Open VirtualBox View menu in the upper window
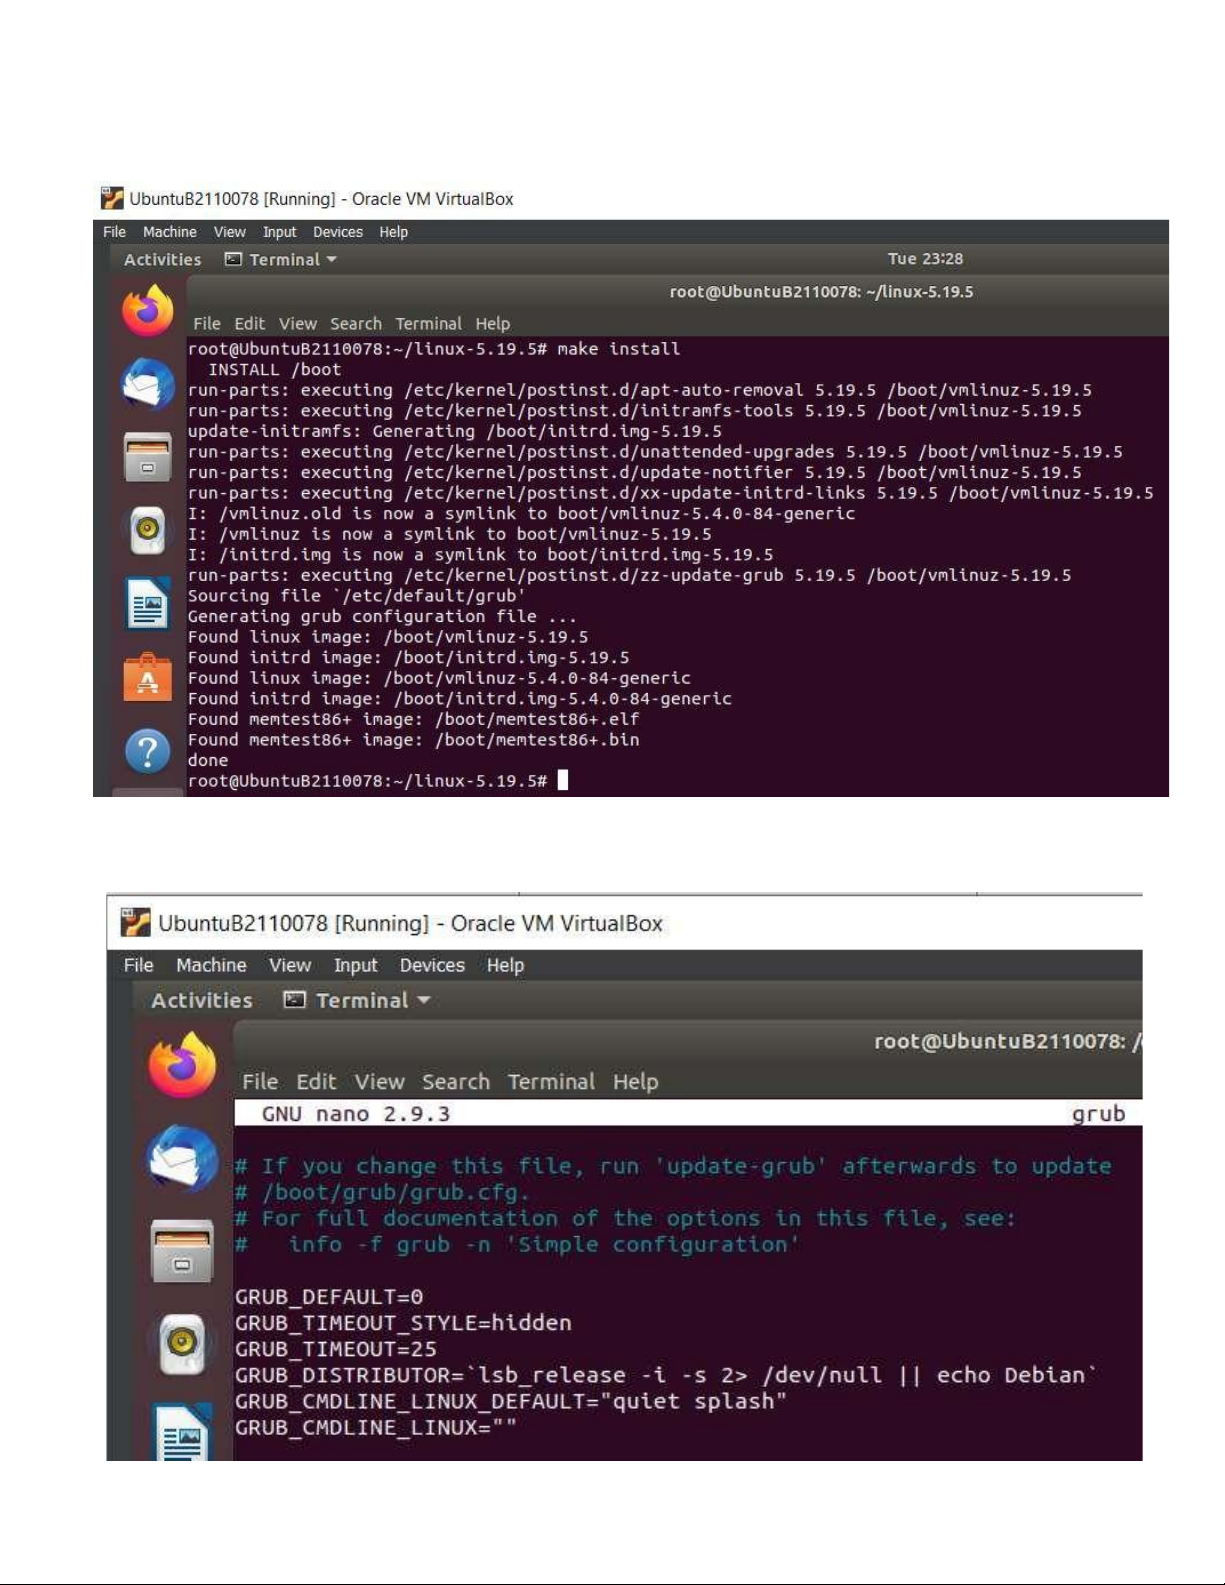The image size is (1225, 1585). 230,232
